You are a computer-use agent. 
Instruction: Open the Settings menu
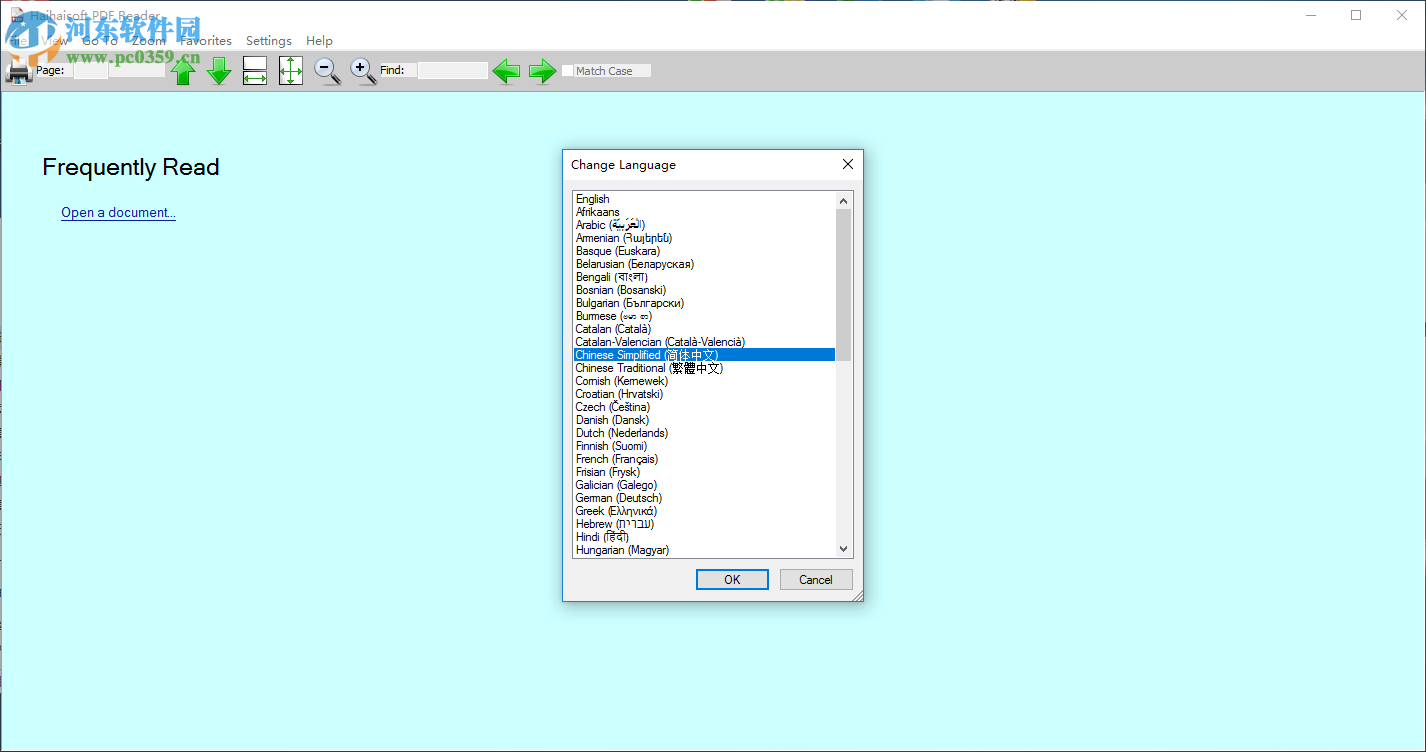(x=268, y=41)
